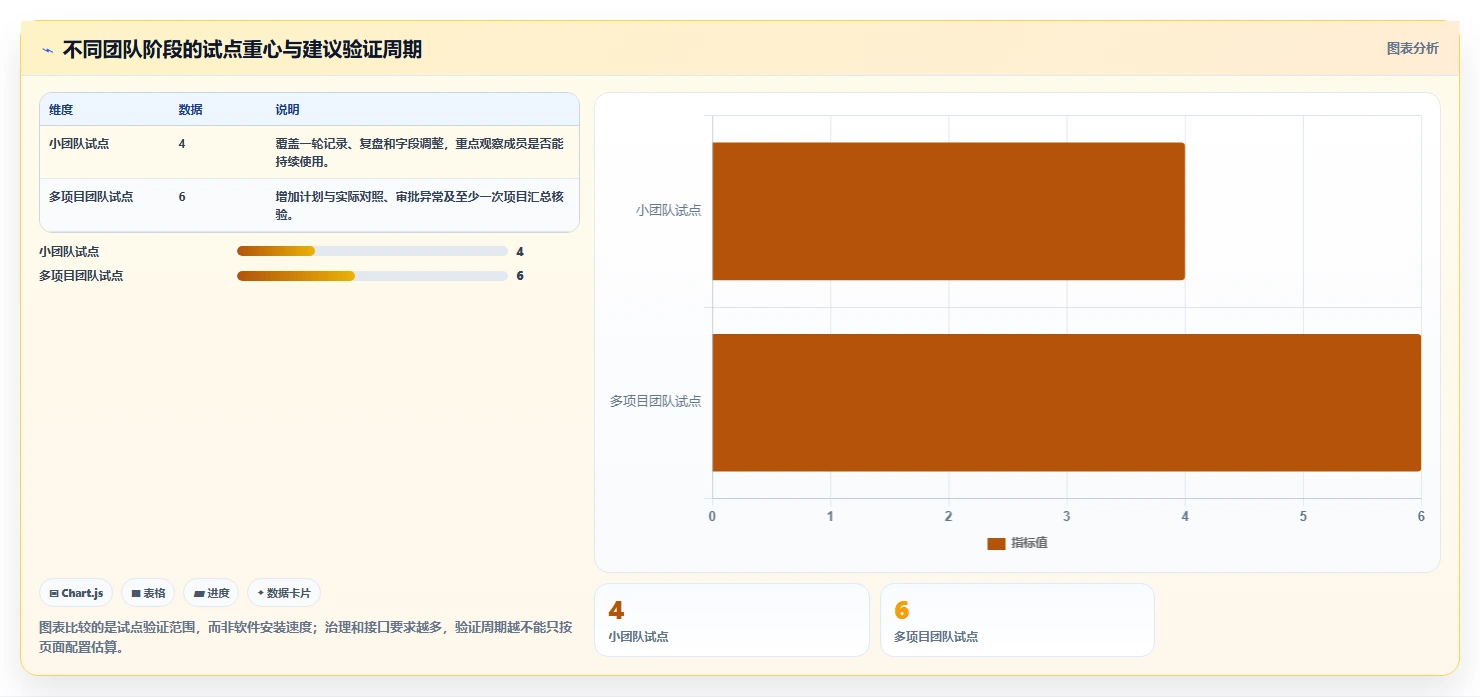The image size is (1480, 697).
Task: Click the 多项目团队试点 data card showing 6
Action: (x=1017, y=620)
